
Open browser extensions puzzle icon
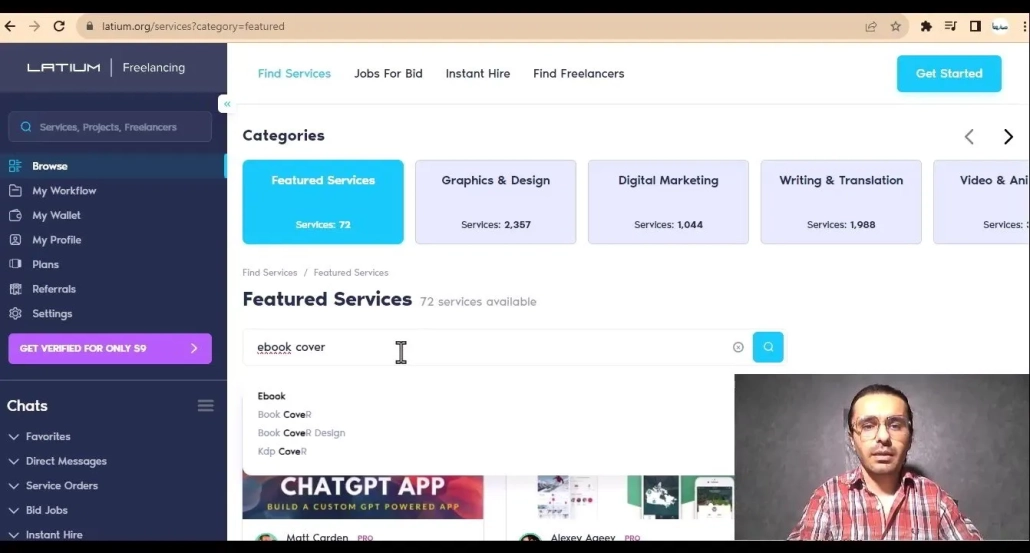click(x=926, y=26)
